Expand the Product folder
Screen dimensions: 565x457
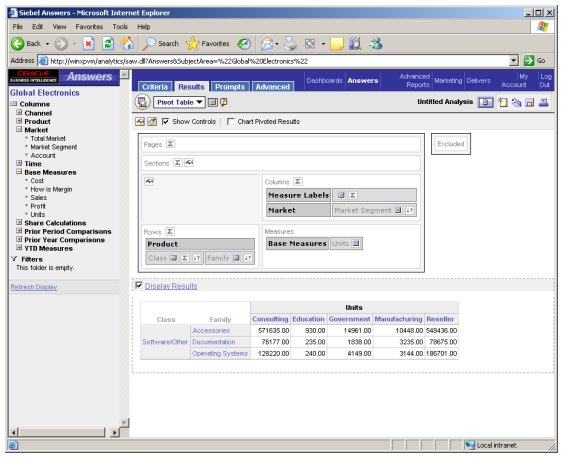pyautogui.click(x=19, y=121)
